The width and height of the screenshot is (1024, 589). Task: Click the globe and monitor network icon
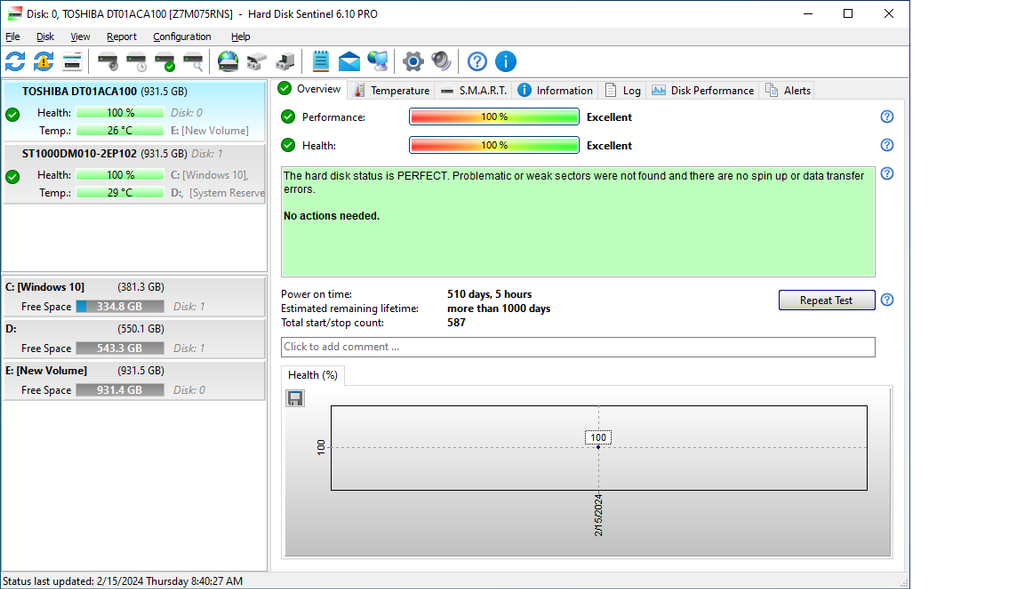point(377,61)
